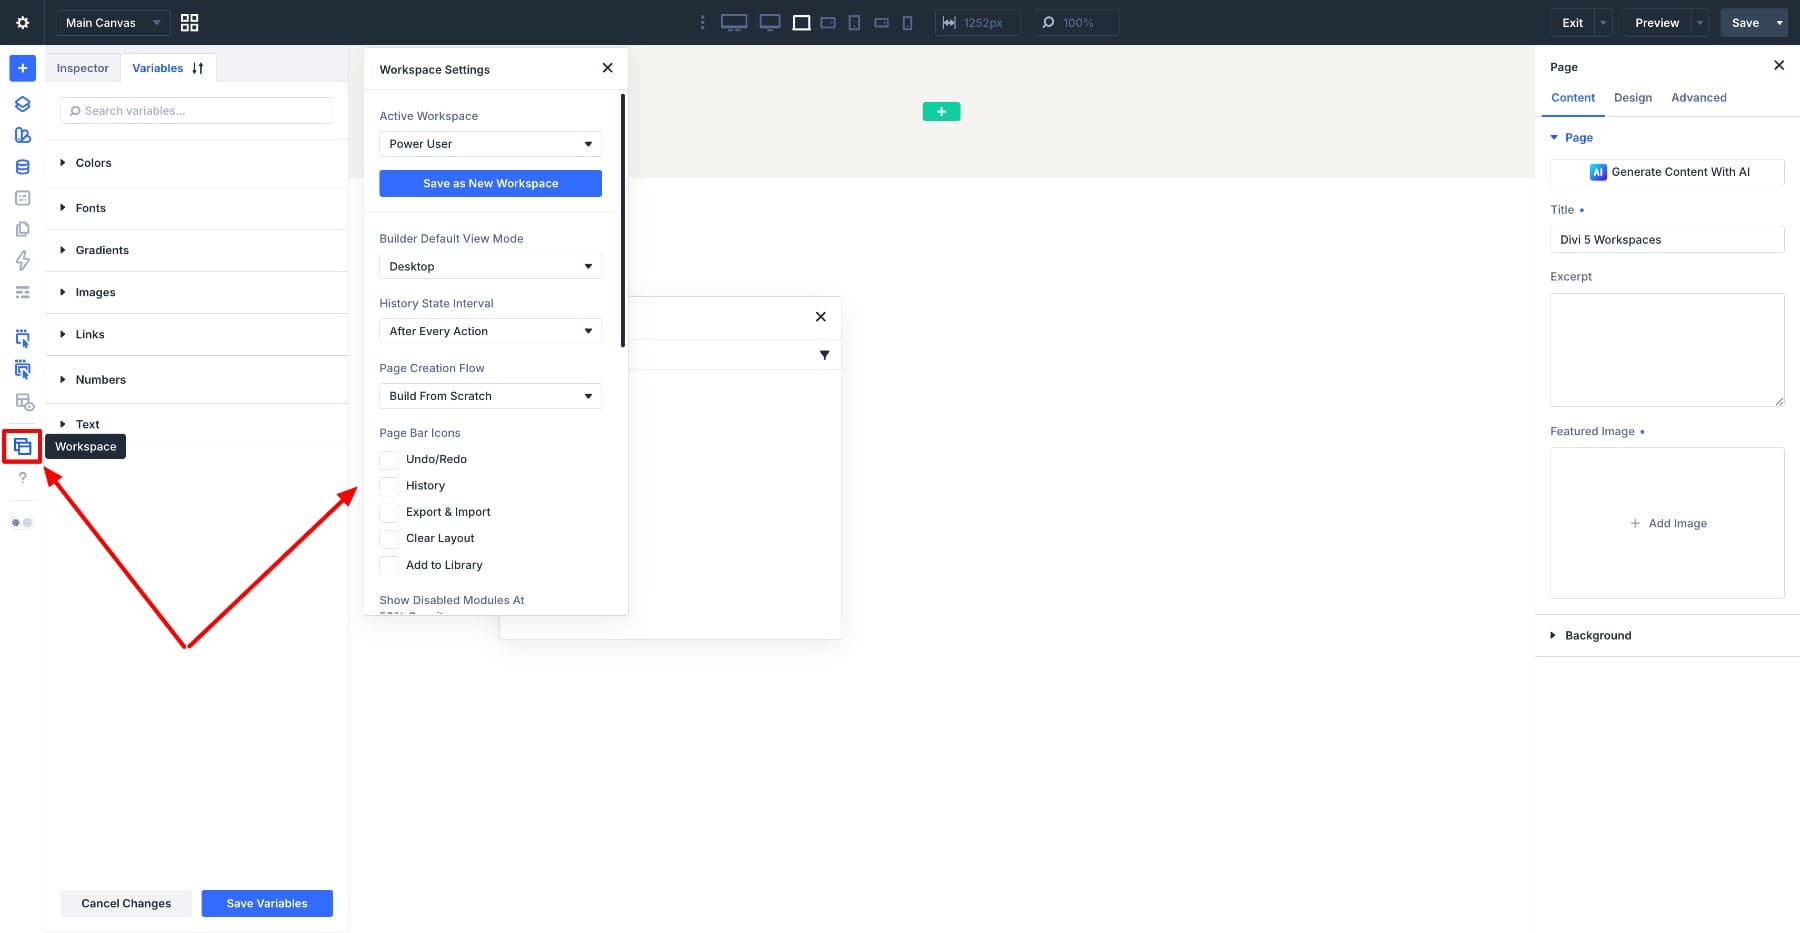The image size is (1800, 933).
Task: Open the lightning bolt sidebar icon
Action: [22, 260]
